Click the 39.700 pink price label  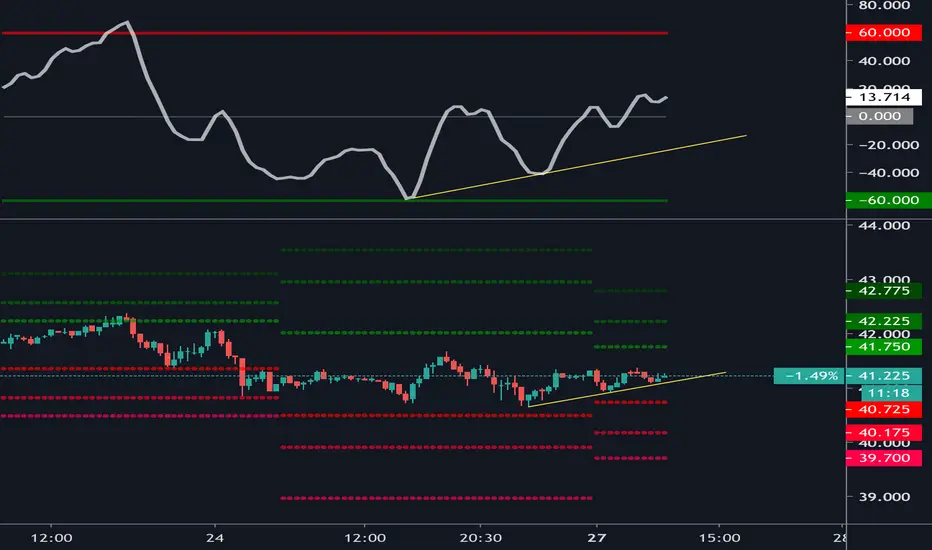pyautogui.click(x=883, y=458)
